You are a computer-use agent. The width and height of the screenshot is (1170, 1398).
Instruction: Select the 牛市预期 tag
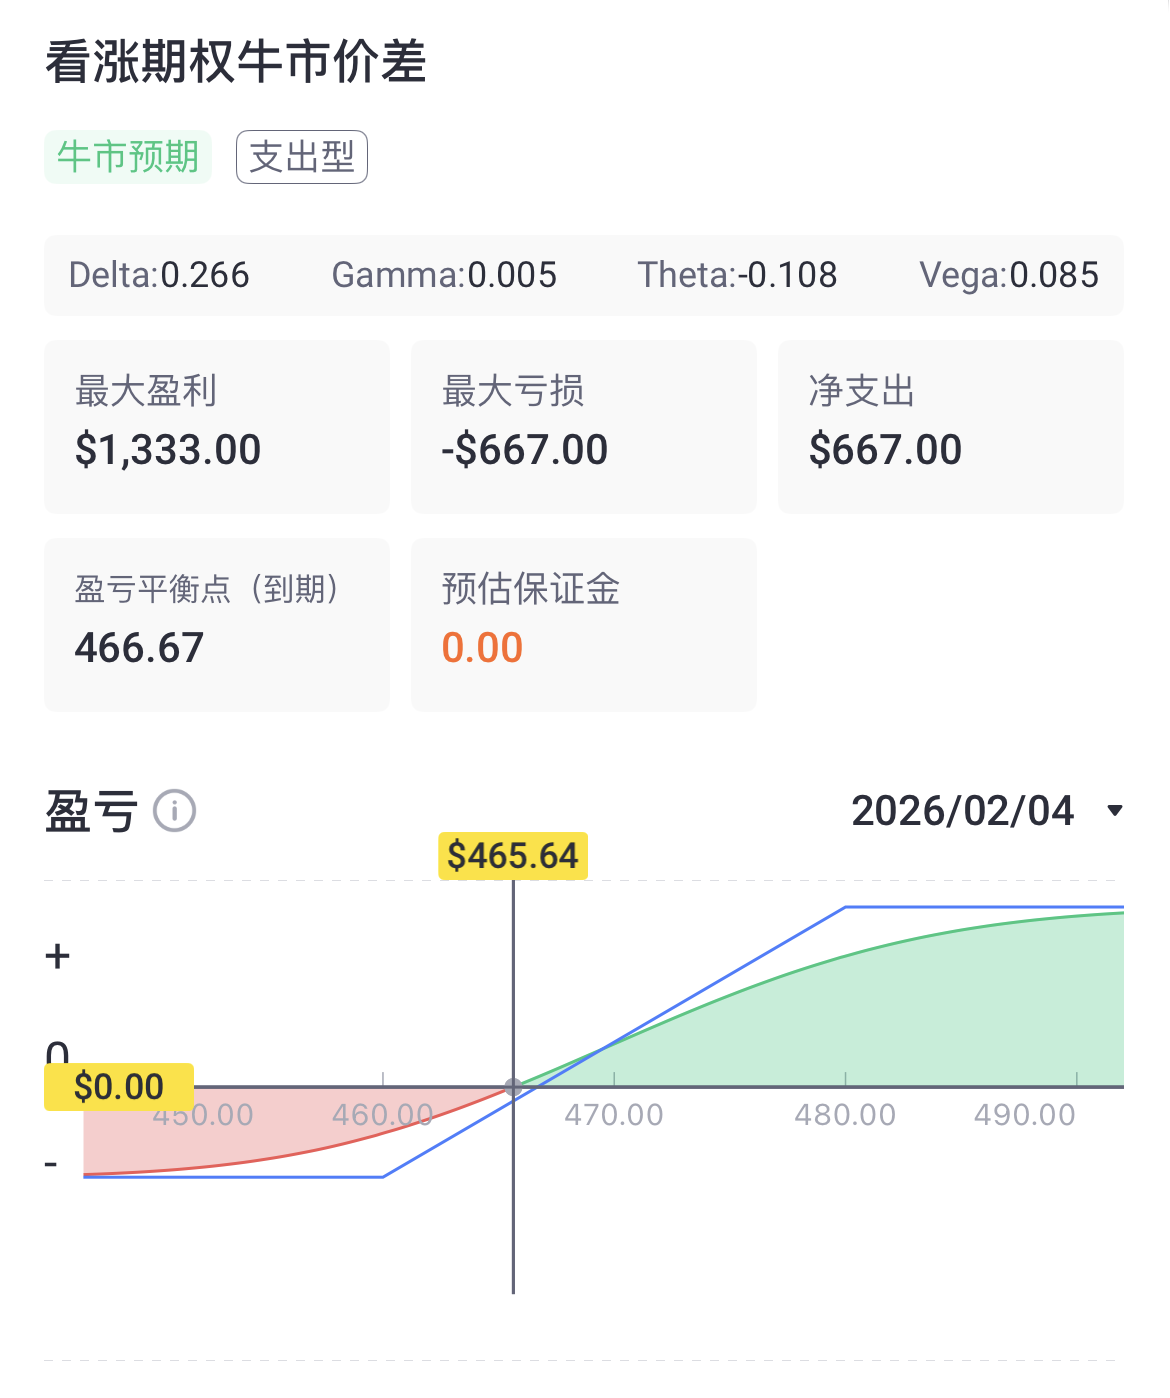[128, 157]
